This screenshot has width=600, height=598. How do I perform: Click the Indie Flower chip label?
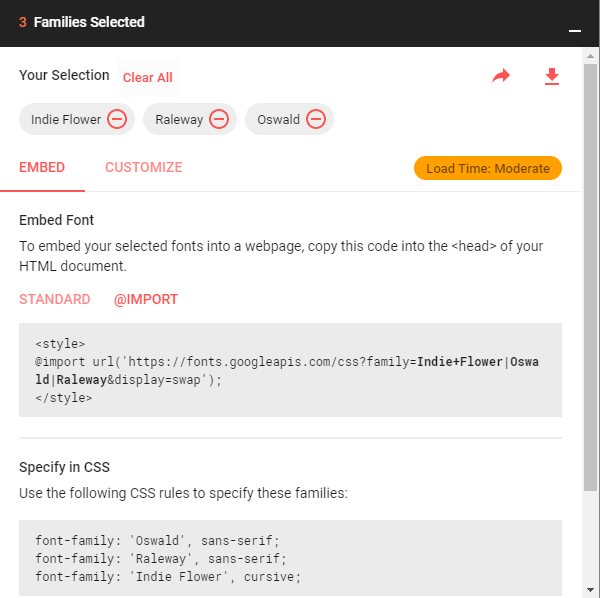point(66,120)
